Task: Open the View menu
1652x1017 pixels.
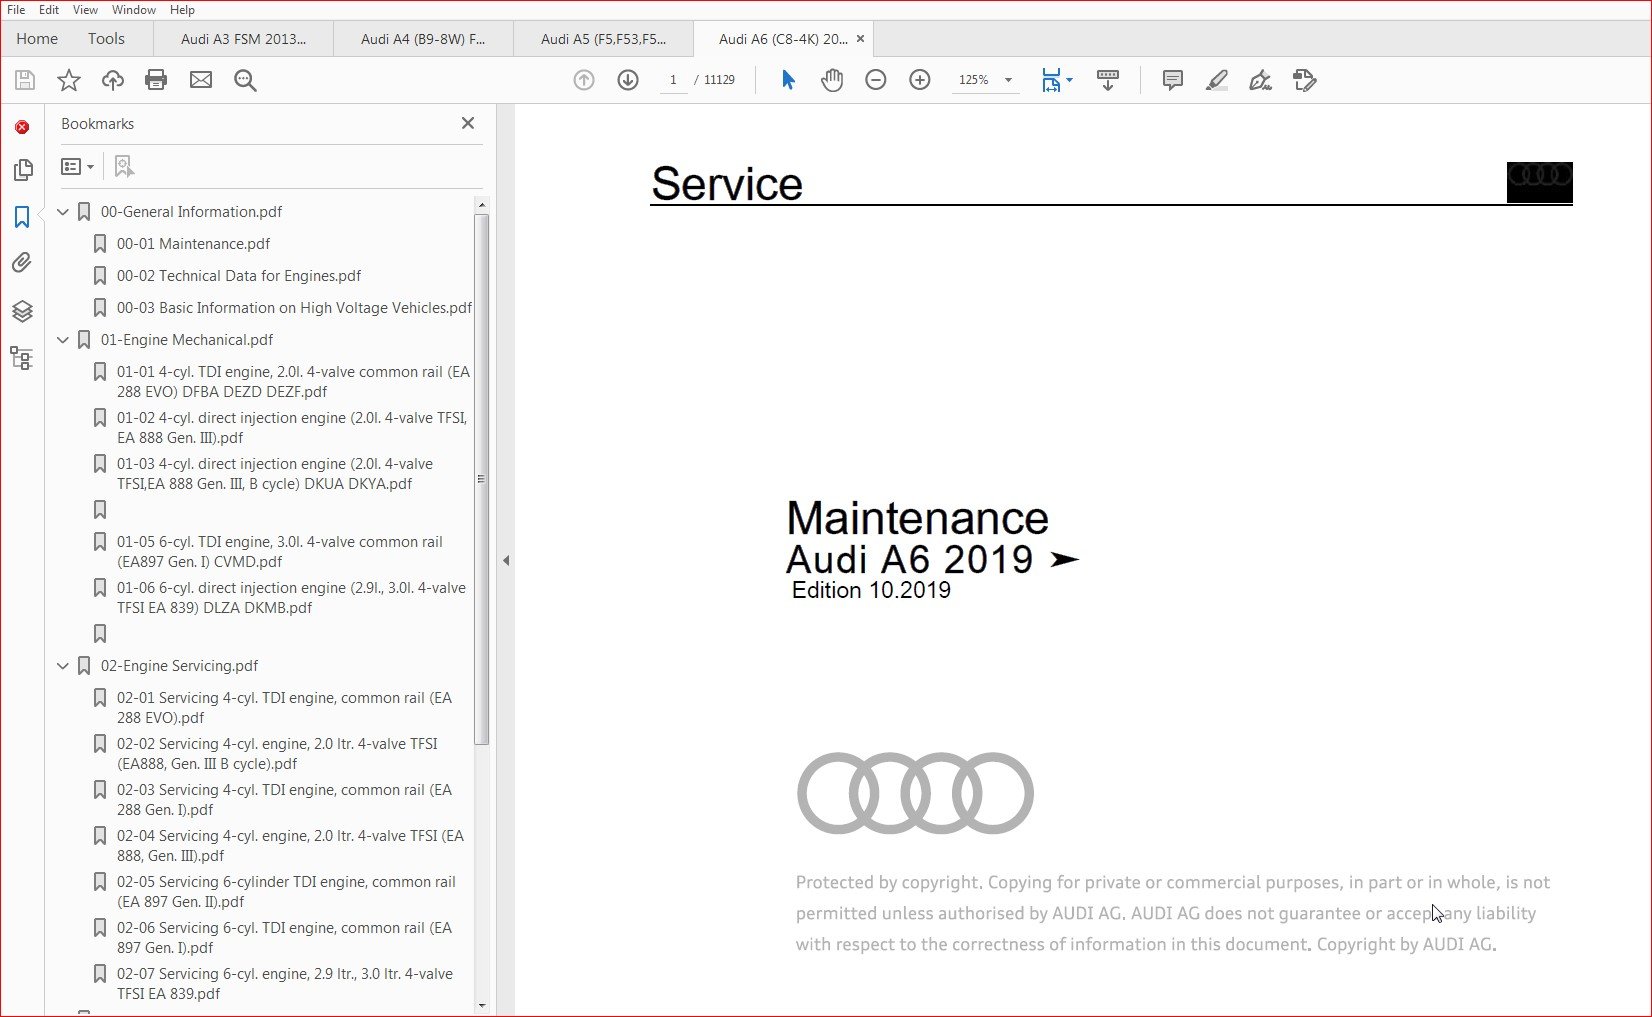Action: pyautogui.click(x=86, y=10)
